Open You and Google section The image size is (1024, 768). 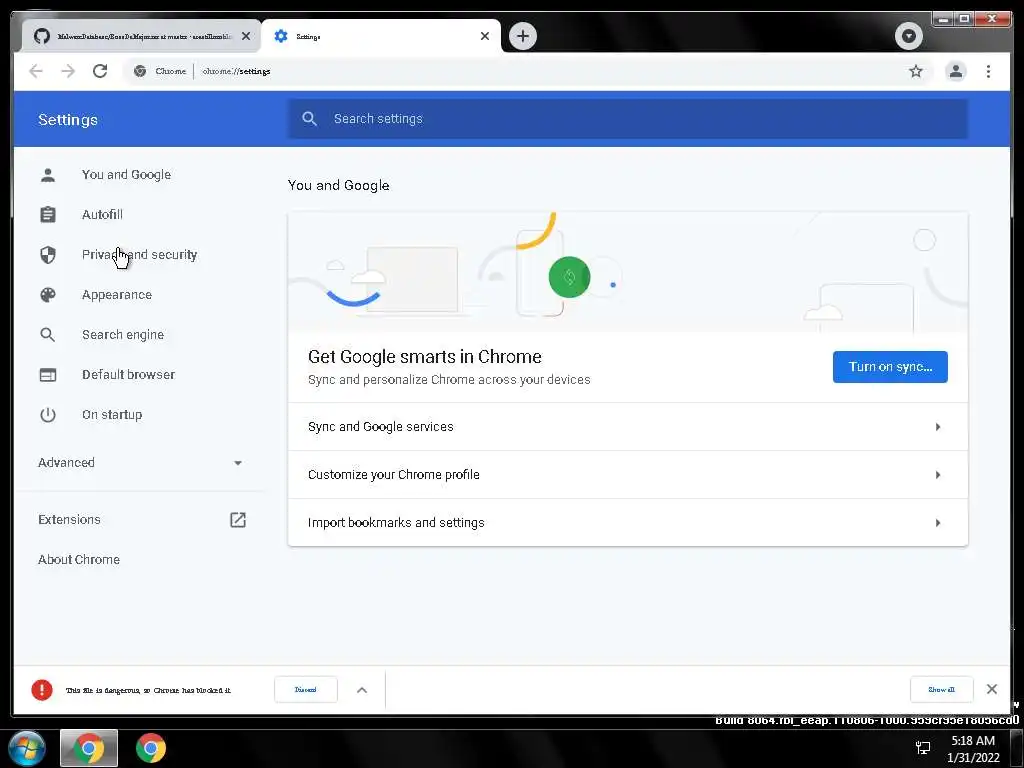coord(126,174)
